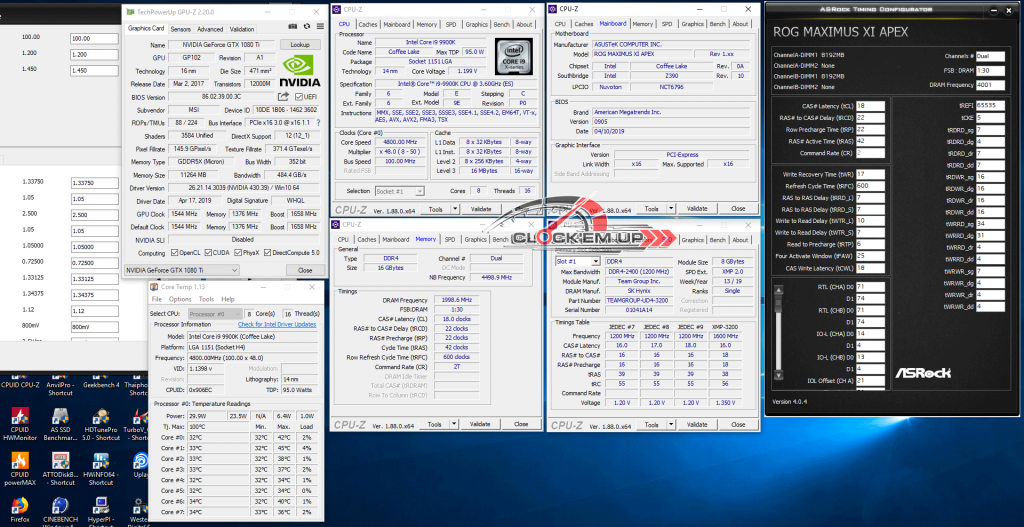1024x527 pixels.
Task: Click the Lookup button in GPU-Z
Action: (299, 44)
